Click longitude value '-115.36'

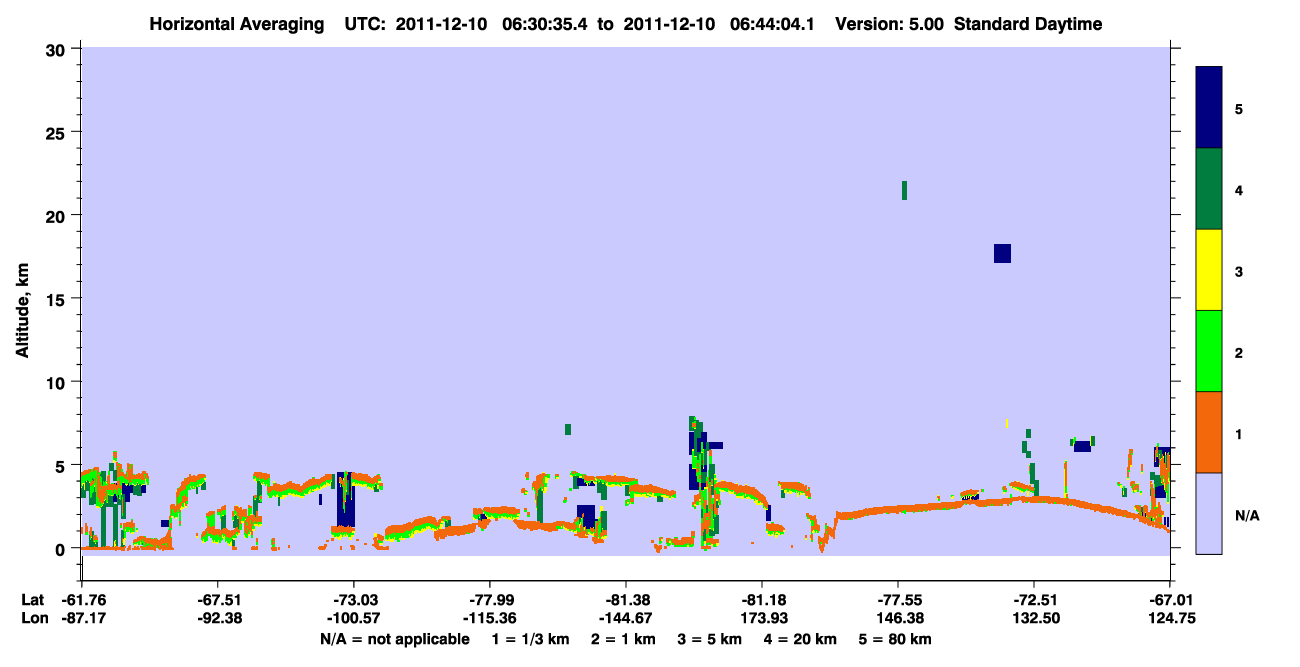click(x=489, y=618)
